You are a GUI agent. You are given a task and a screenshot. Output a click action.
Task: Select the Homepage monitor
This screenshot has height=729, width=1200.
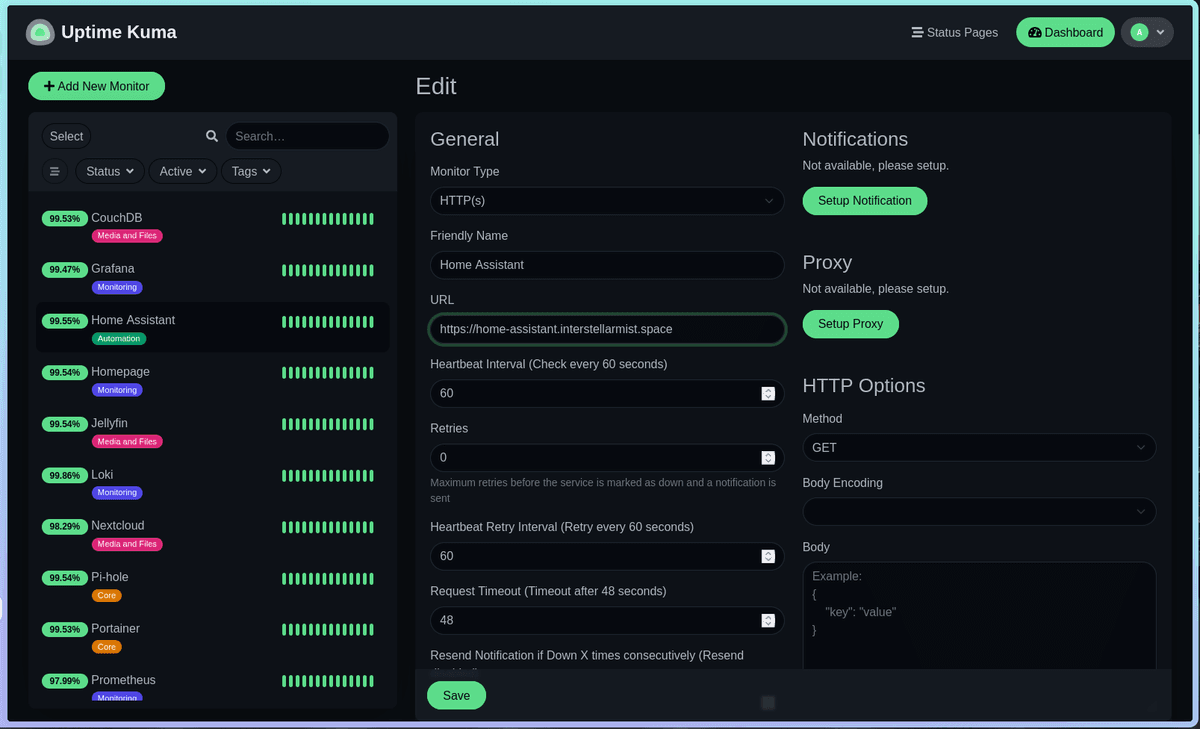pos(212,379)
